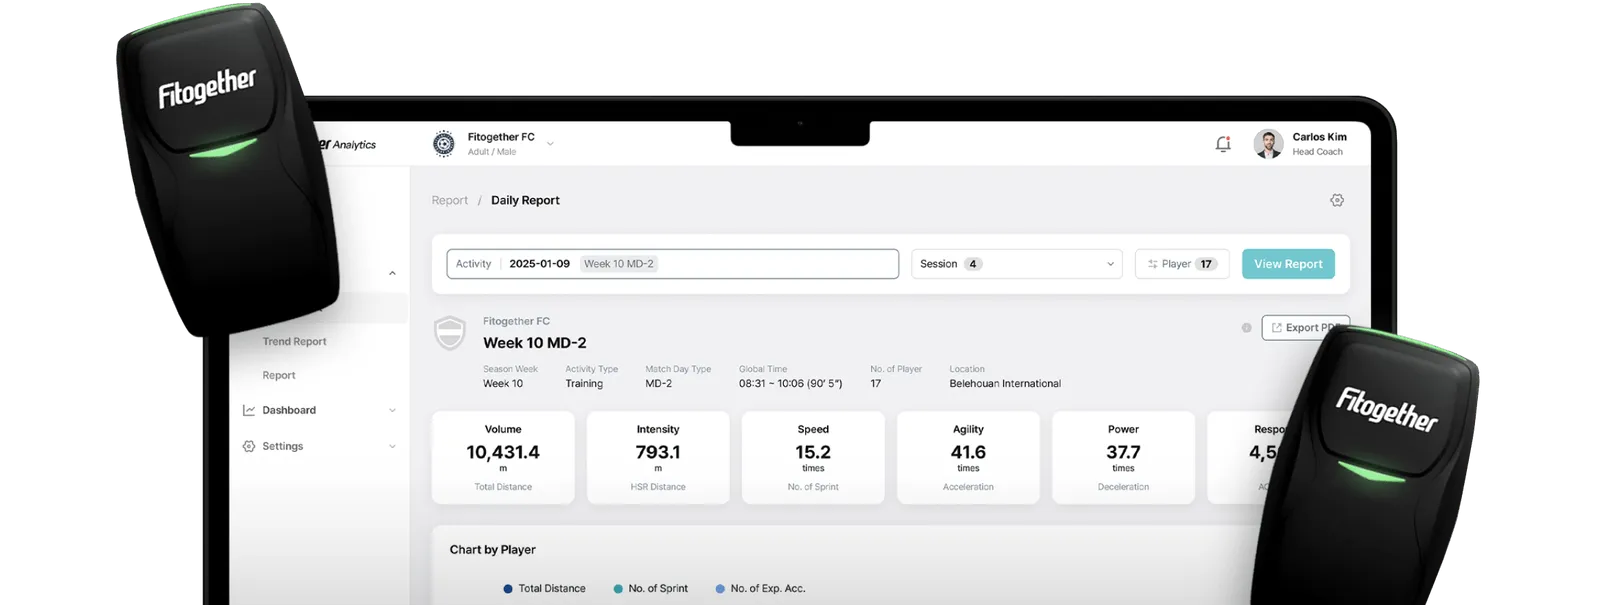Click the shield team logo beside Week 10 MD-2
This screenshot has height=605, width=1600.
point(450,333)
